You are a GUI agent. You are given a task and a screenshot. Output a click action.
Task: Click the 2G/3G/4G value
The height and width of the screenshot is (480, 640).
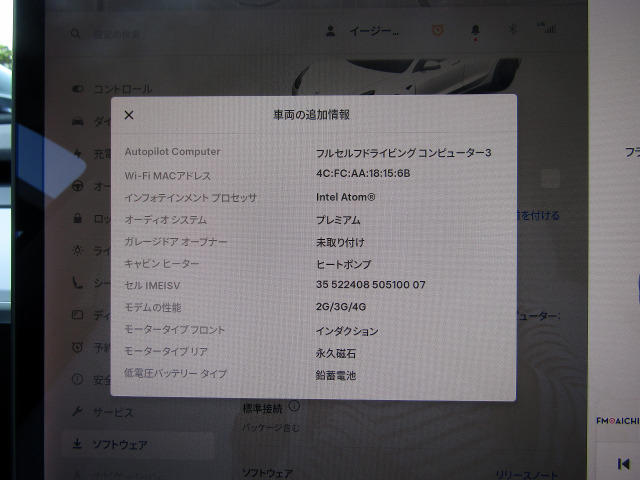click(341, 307)
